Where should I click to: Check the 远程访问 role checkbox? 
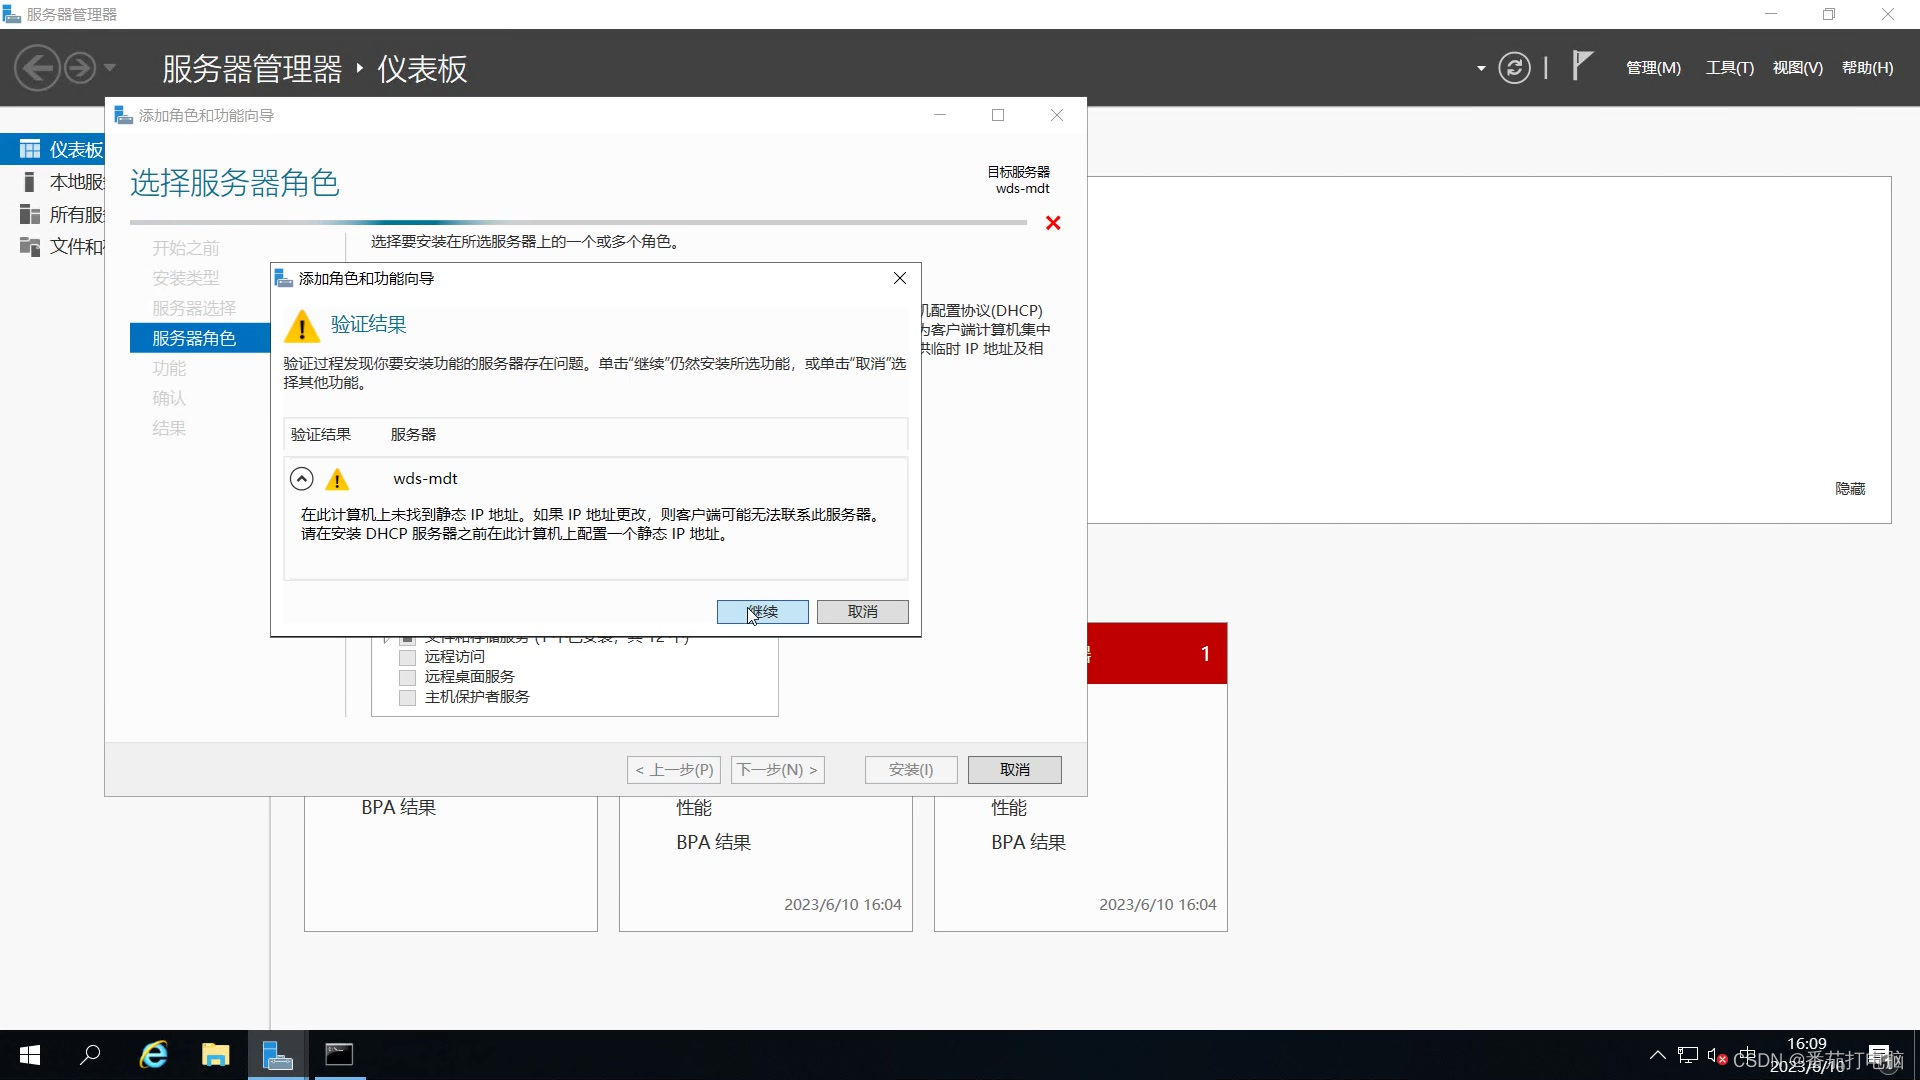[407, 657]
